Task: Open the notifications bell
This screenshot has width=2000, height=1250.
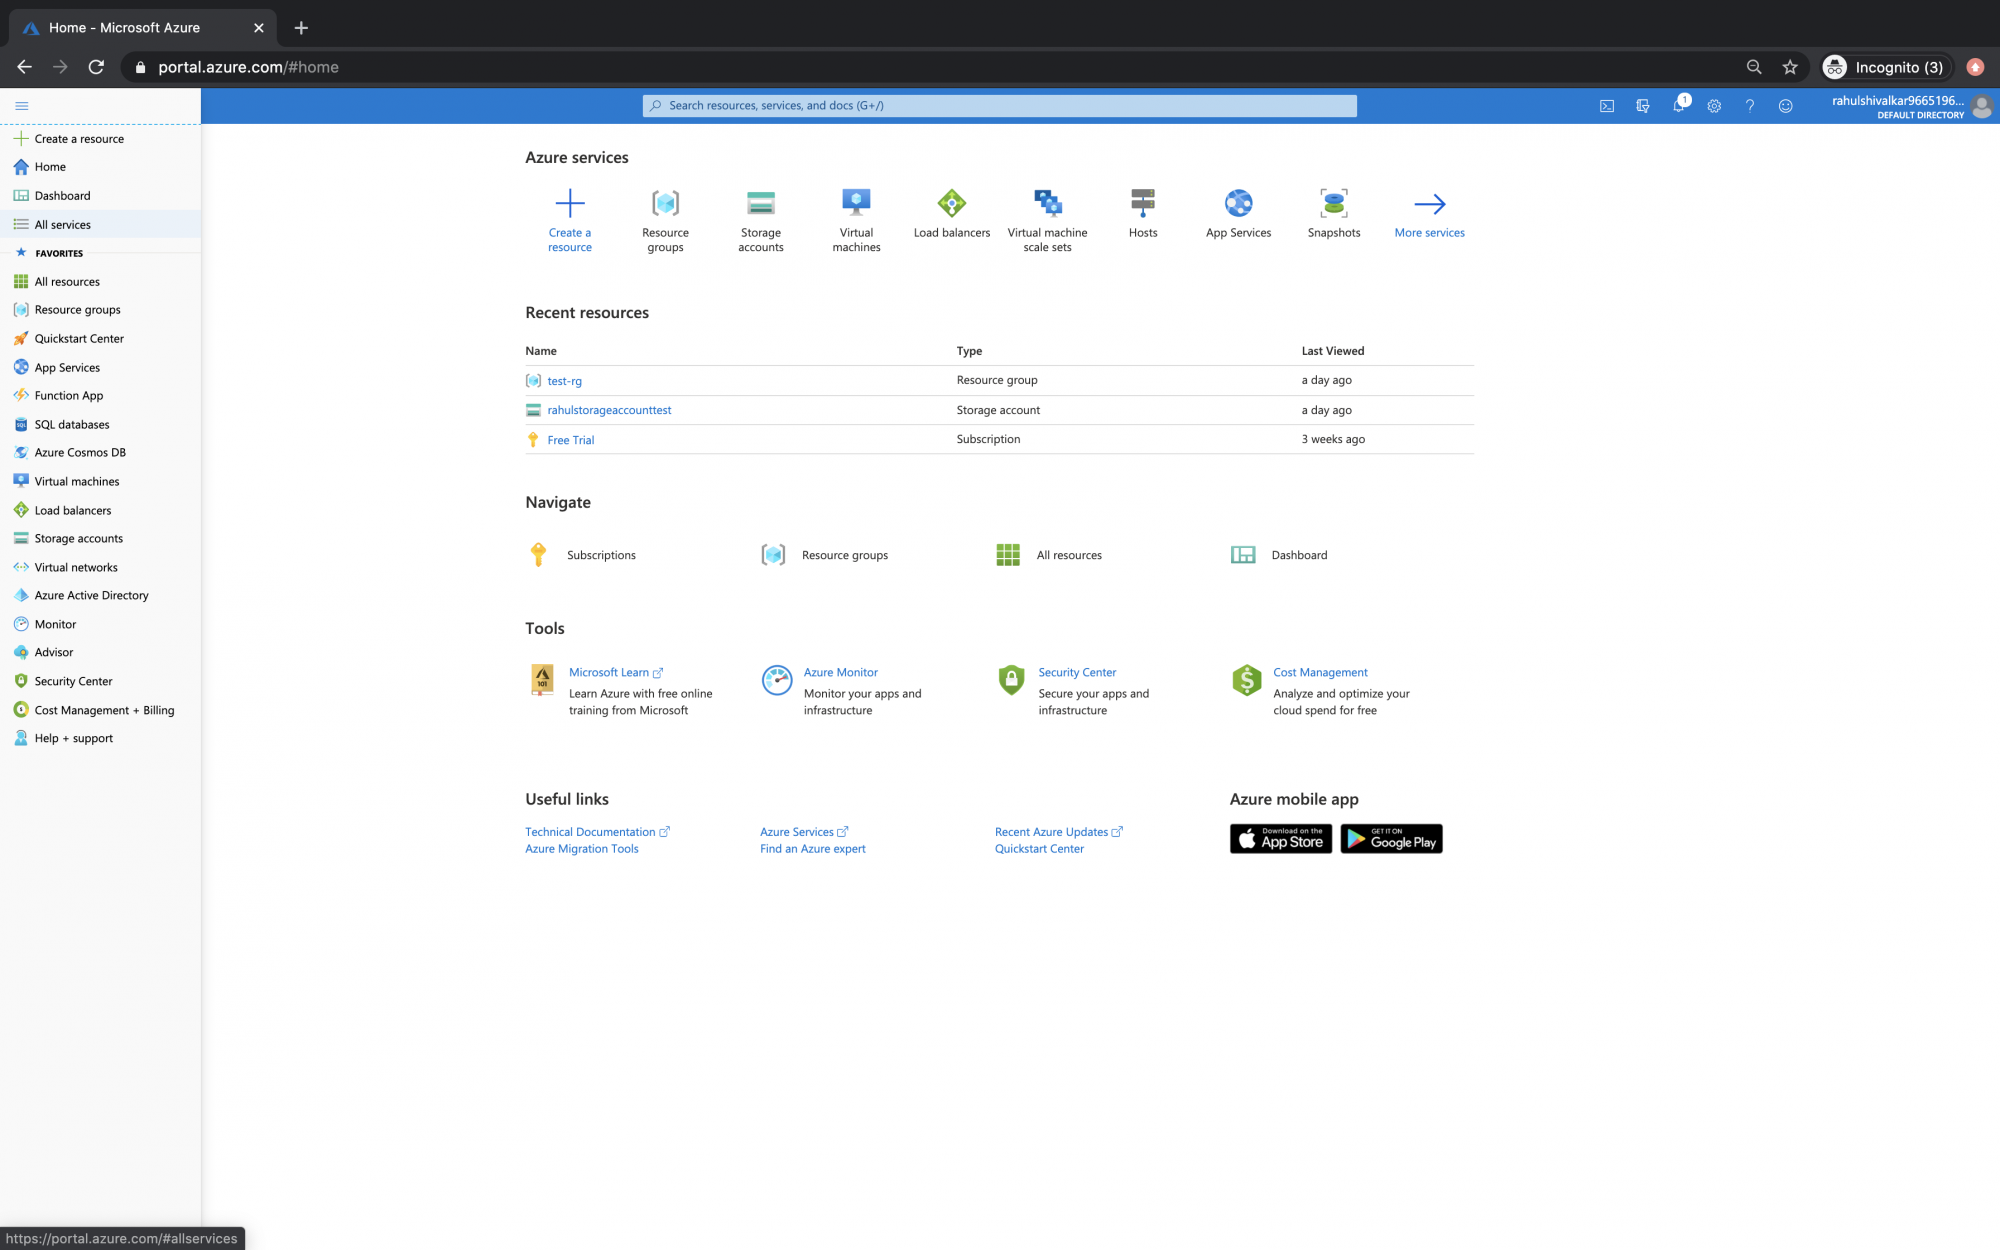Action: [1680, 105]
